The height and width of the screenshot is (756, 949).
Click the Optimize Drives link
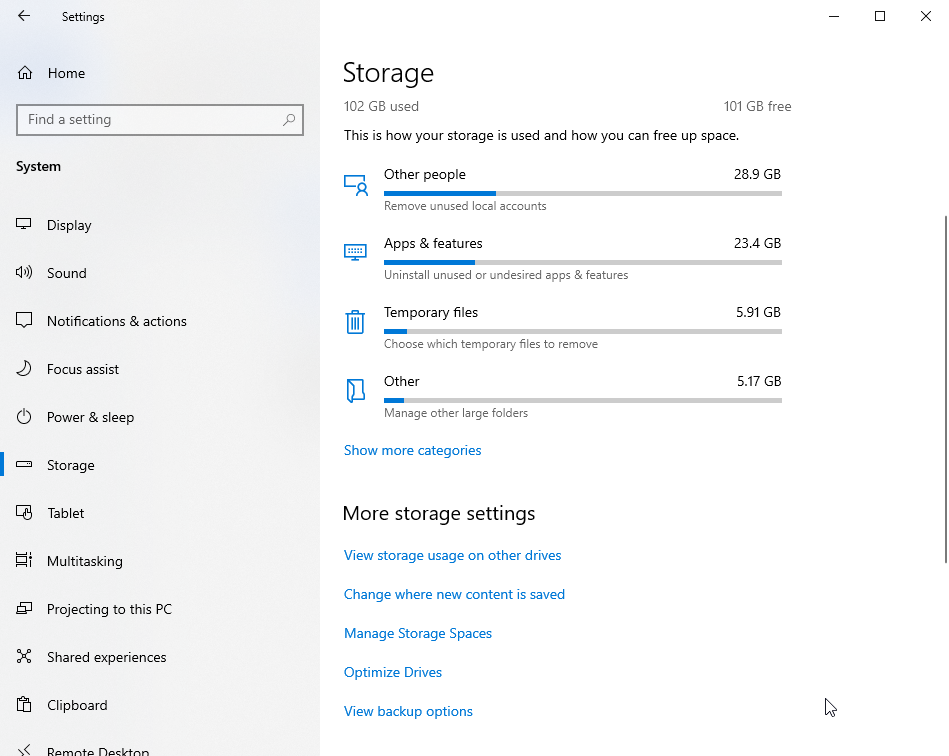[x=393, y=672]
